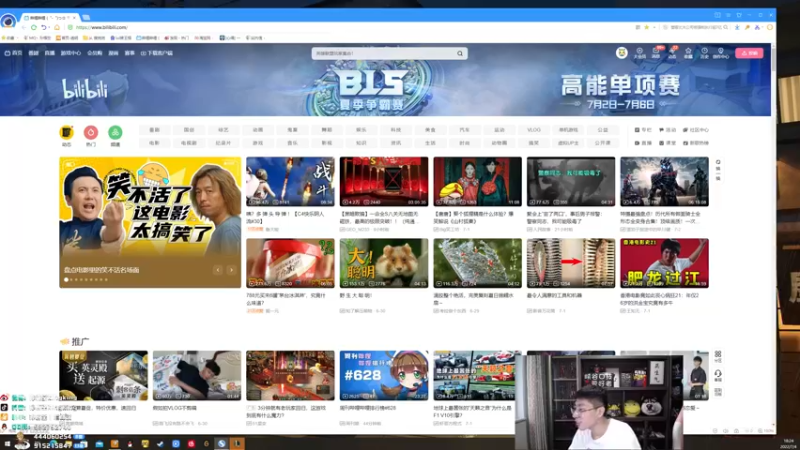
Task: Click the user avatar in the header
Action: pyautogui.click(x=621, y=53)
